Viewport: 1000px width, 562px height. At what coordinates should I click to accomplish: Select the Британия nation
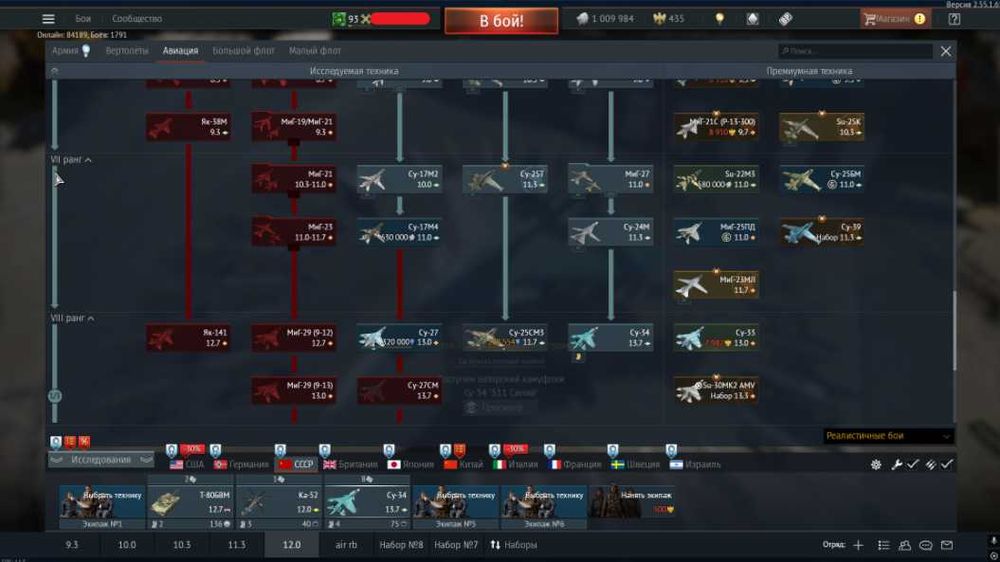(x=350, y=464)
